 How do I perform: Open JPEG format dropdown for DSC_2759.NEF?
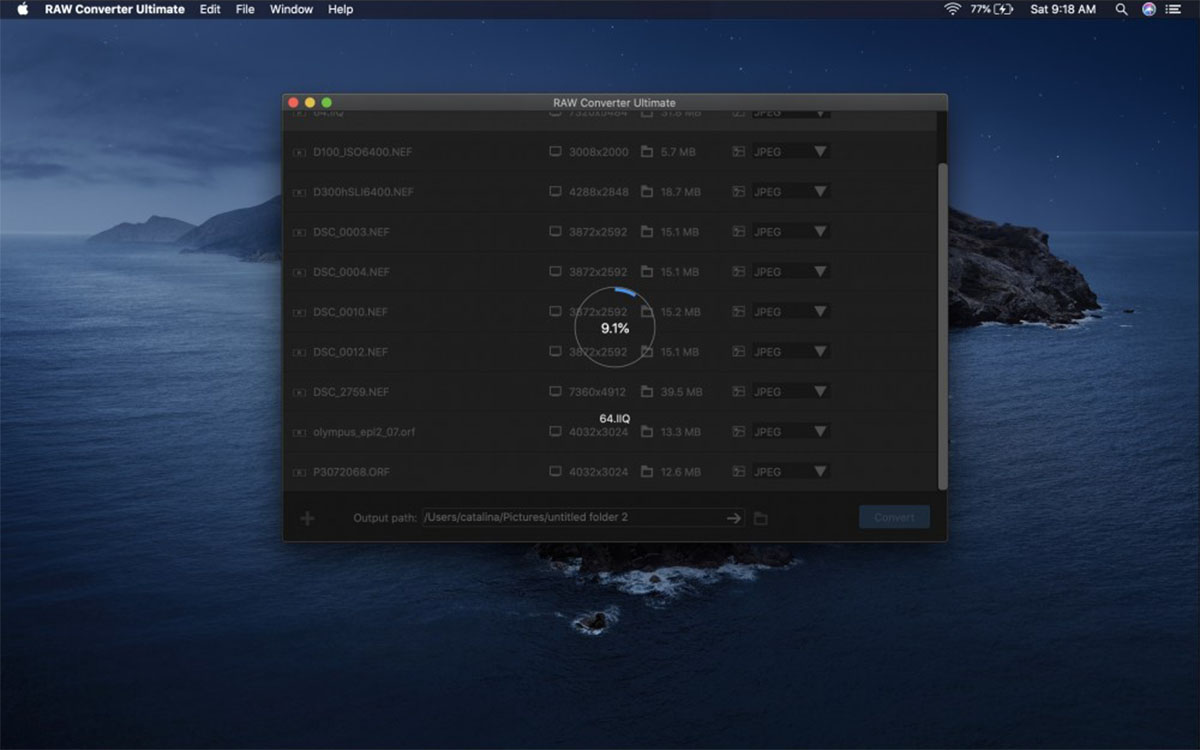[791, 392]
